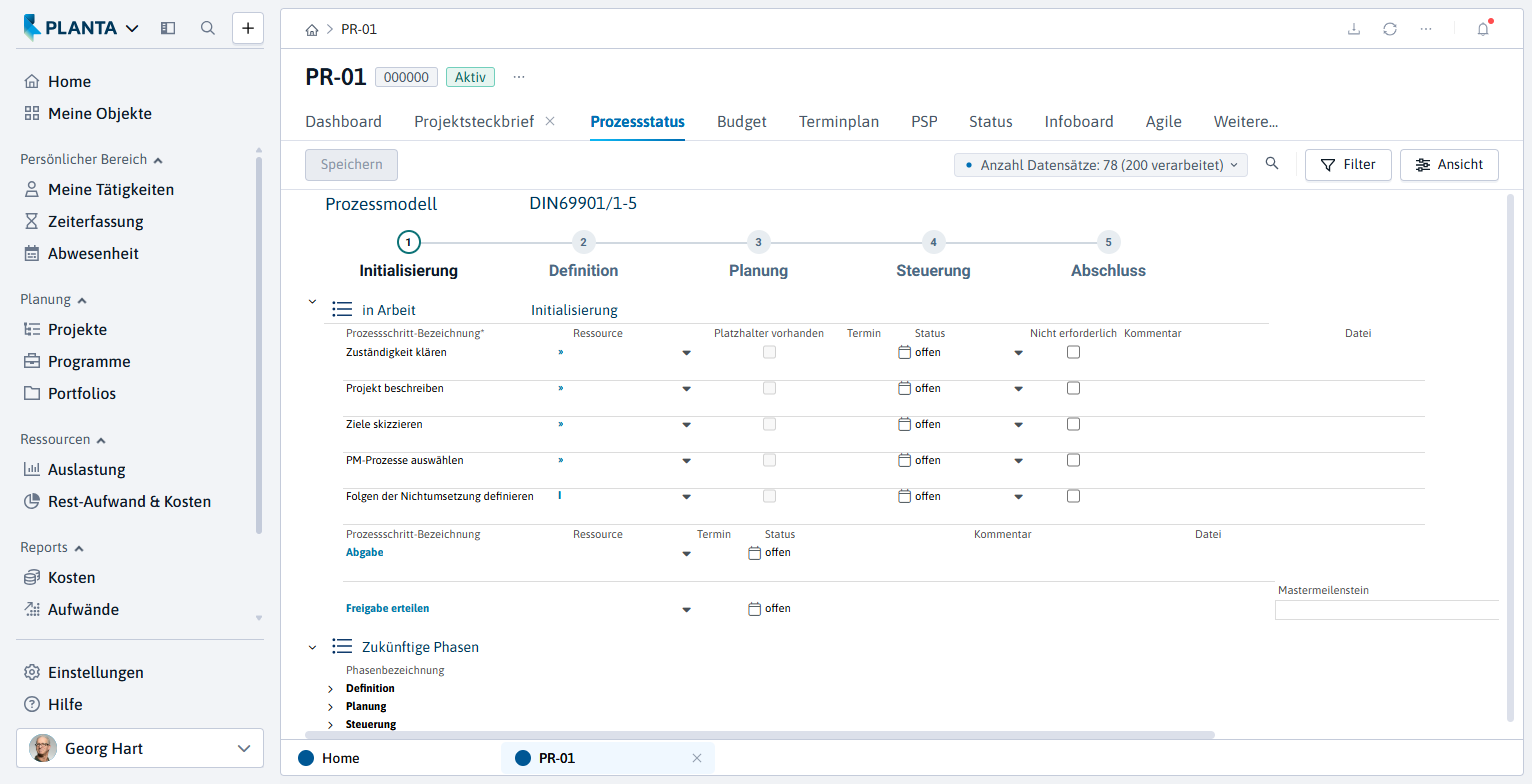The height and width of the screenshot is (784, 1532).
Task: Collapse the in Arbeit section
Action: coord(312,301)
